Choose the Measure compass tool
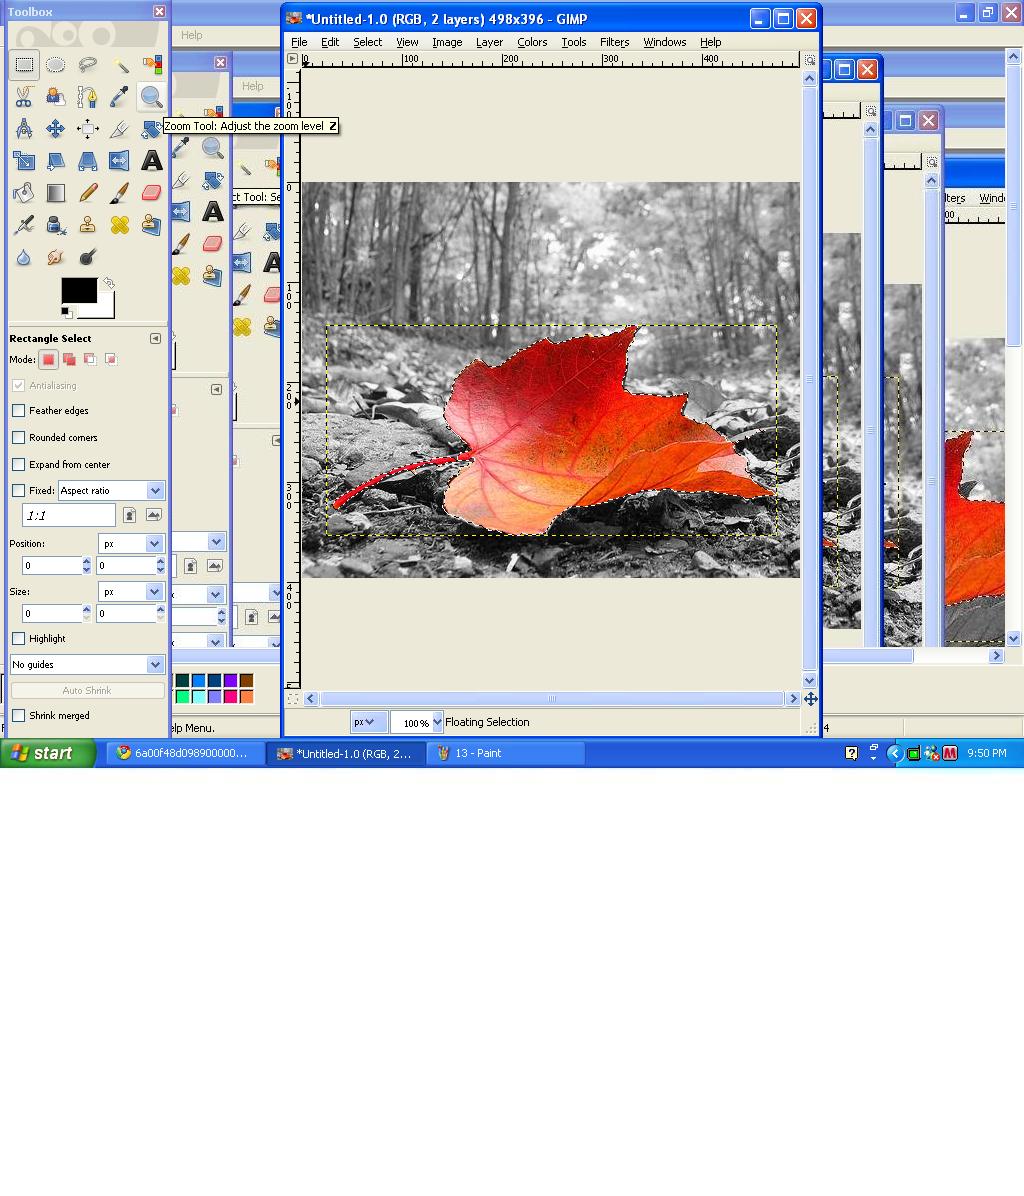Screen dimensions: 1024x1196 24,129
